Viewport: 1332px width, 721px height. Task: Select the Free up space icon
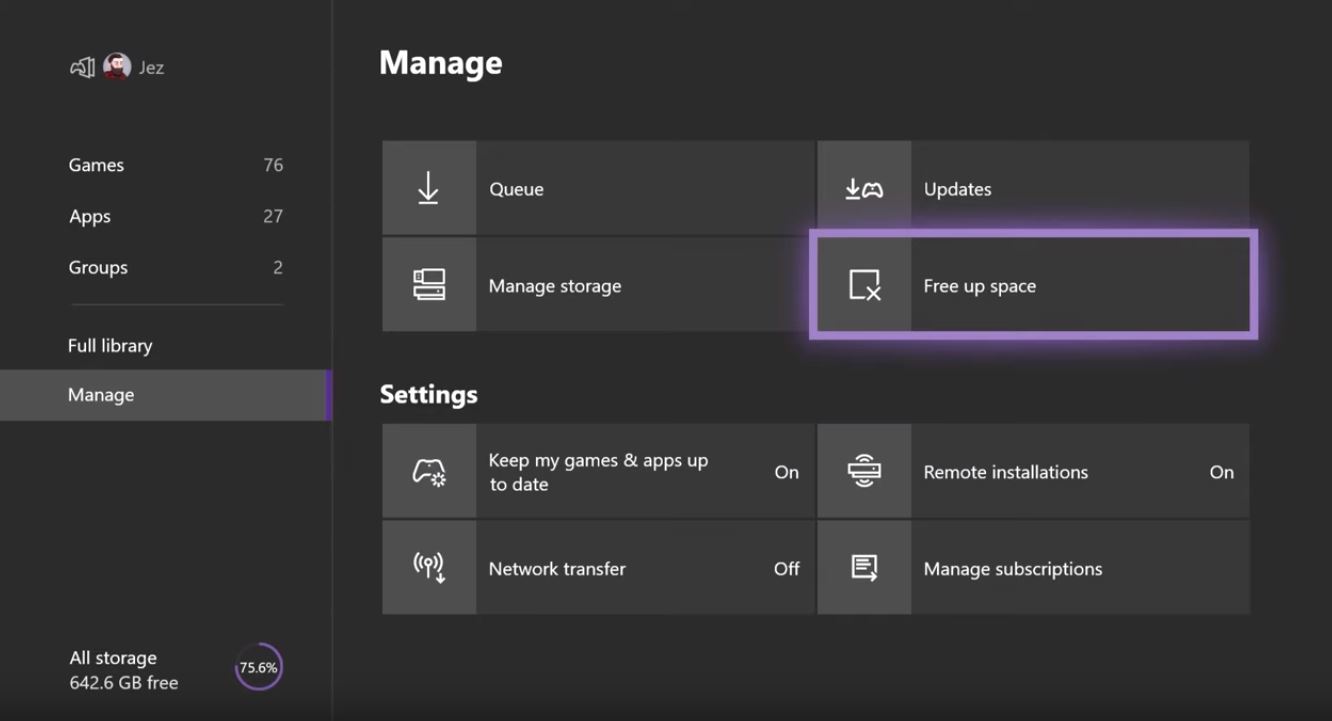pos(863,284)
